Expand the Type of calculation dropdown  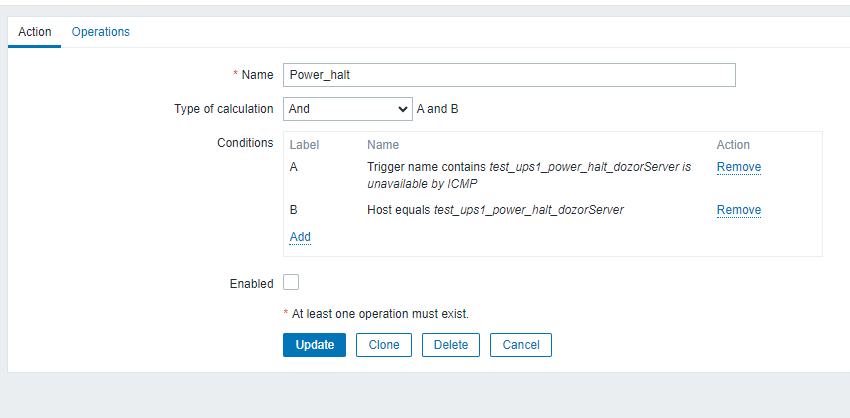pos(347,109)
